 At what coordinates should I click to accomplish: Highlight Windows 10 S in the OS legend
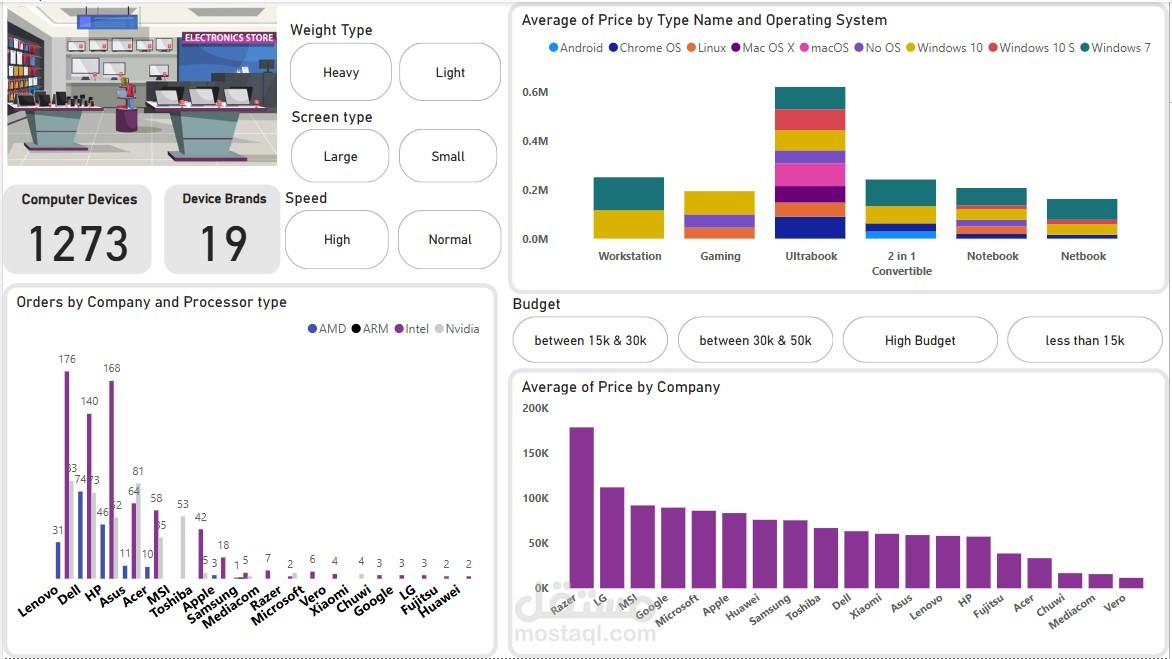click(x=1031, y=48)
